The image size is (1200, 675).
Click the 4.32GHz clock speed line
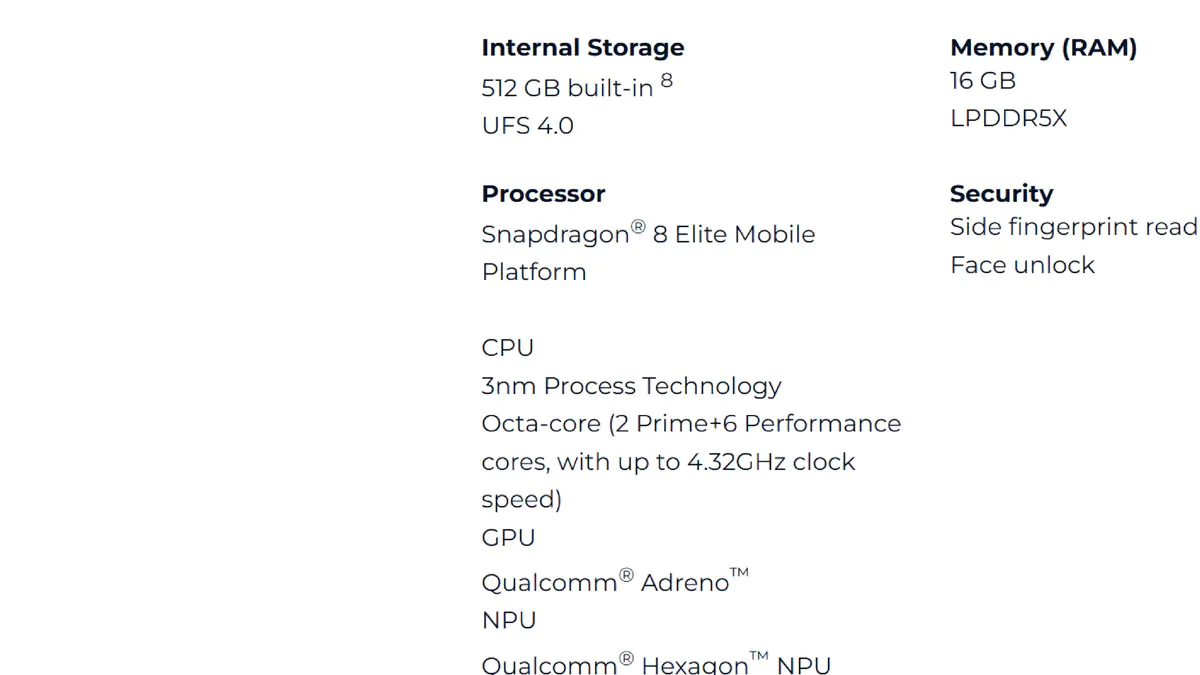[668, 462]
